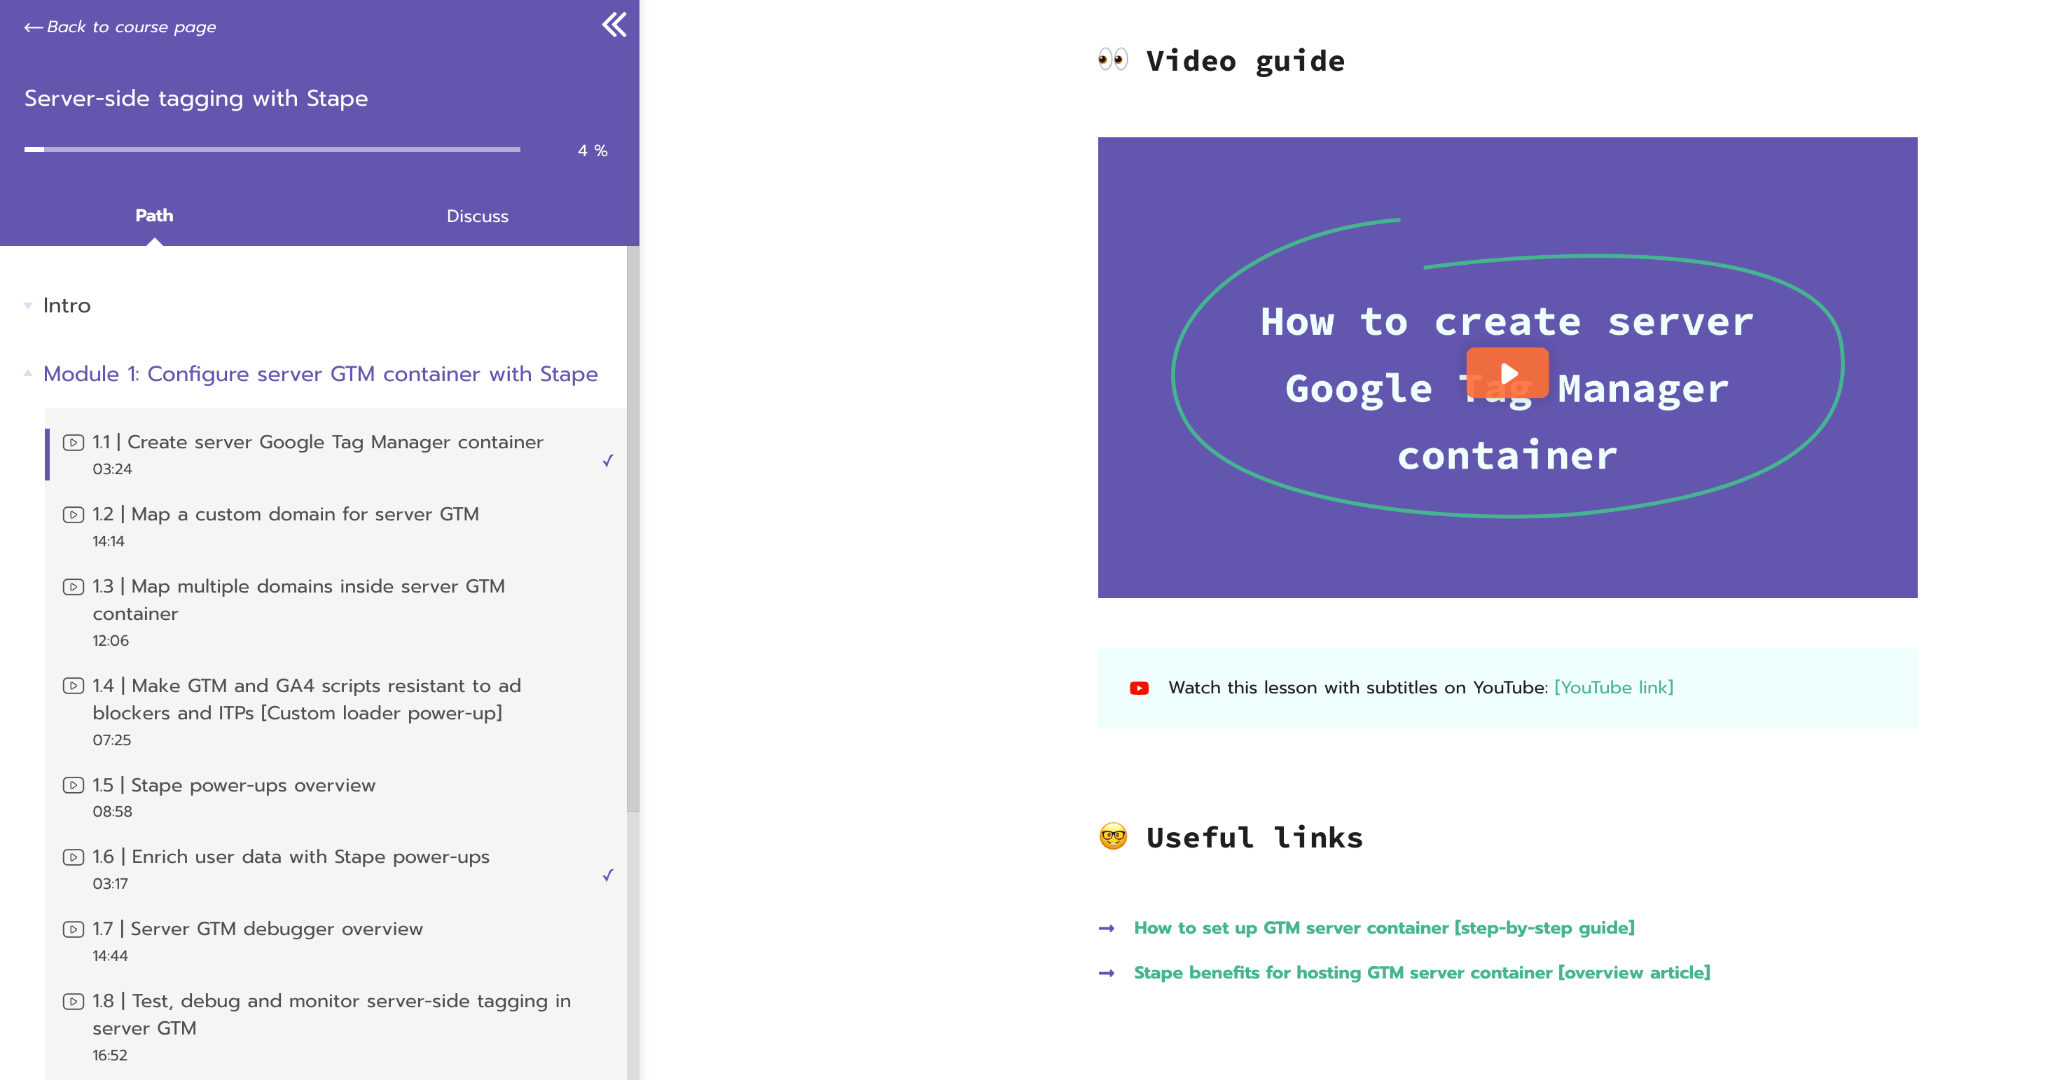Image resolution: width=2048 pixels, height=1080 pixels.
Task: Click the Server-side tagging with Stape title
Action: (x=196, y=98)
